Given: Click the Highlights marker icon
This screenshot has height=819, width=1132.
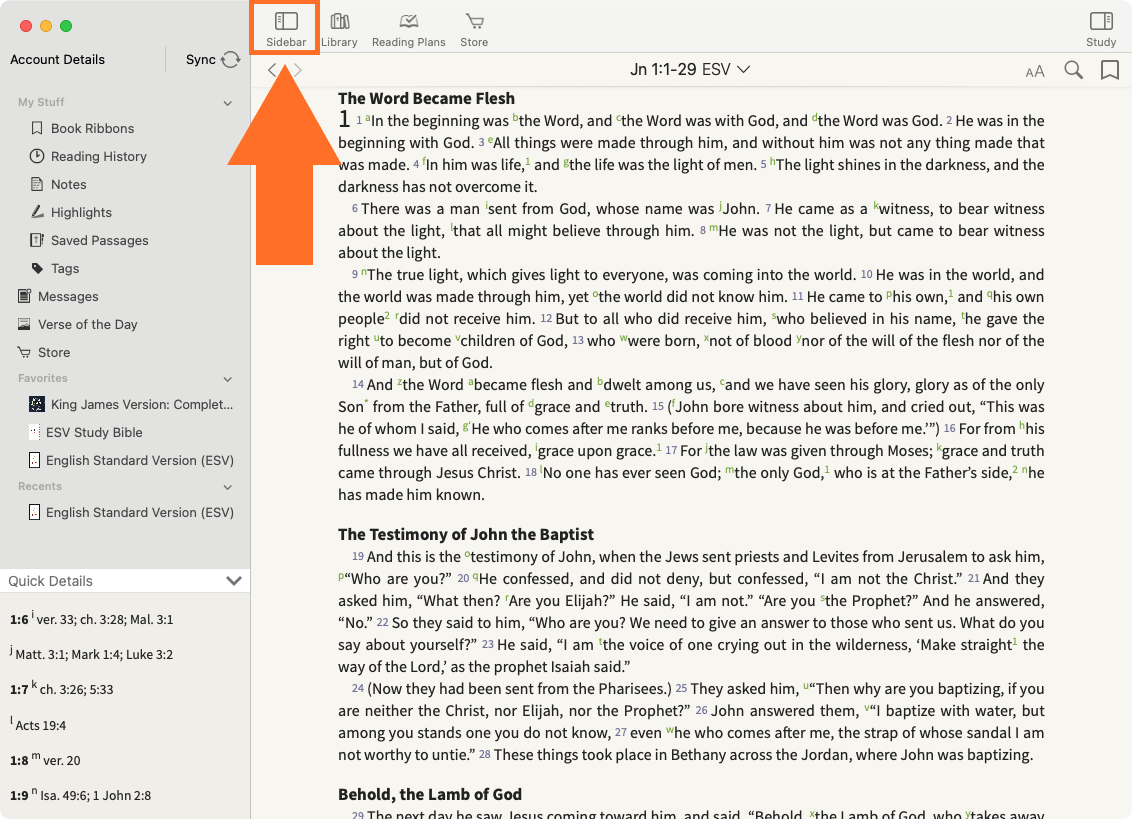Looking at the screenshot, I should (37, 212).
